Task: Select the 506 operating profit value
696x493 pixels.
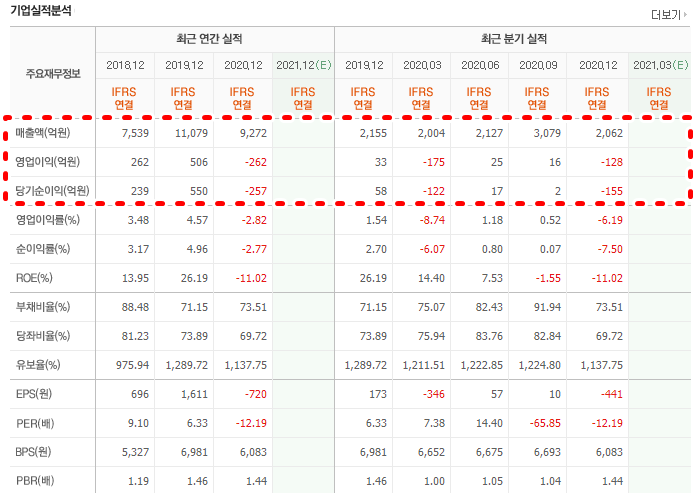Action: (x=199, y=162)
